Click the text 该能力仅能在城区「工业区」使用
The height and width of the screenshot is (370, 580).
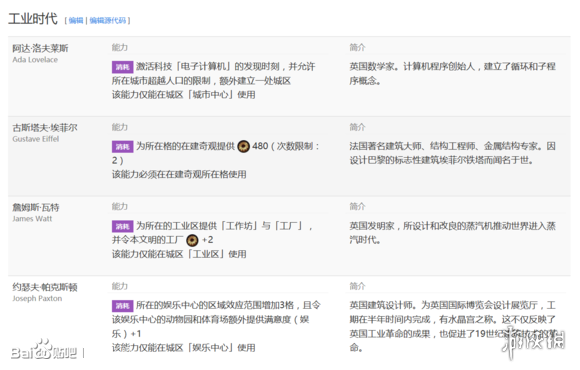tap(179, 254)
